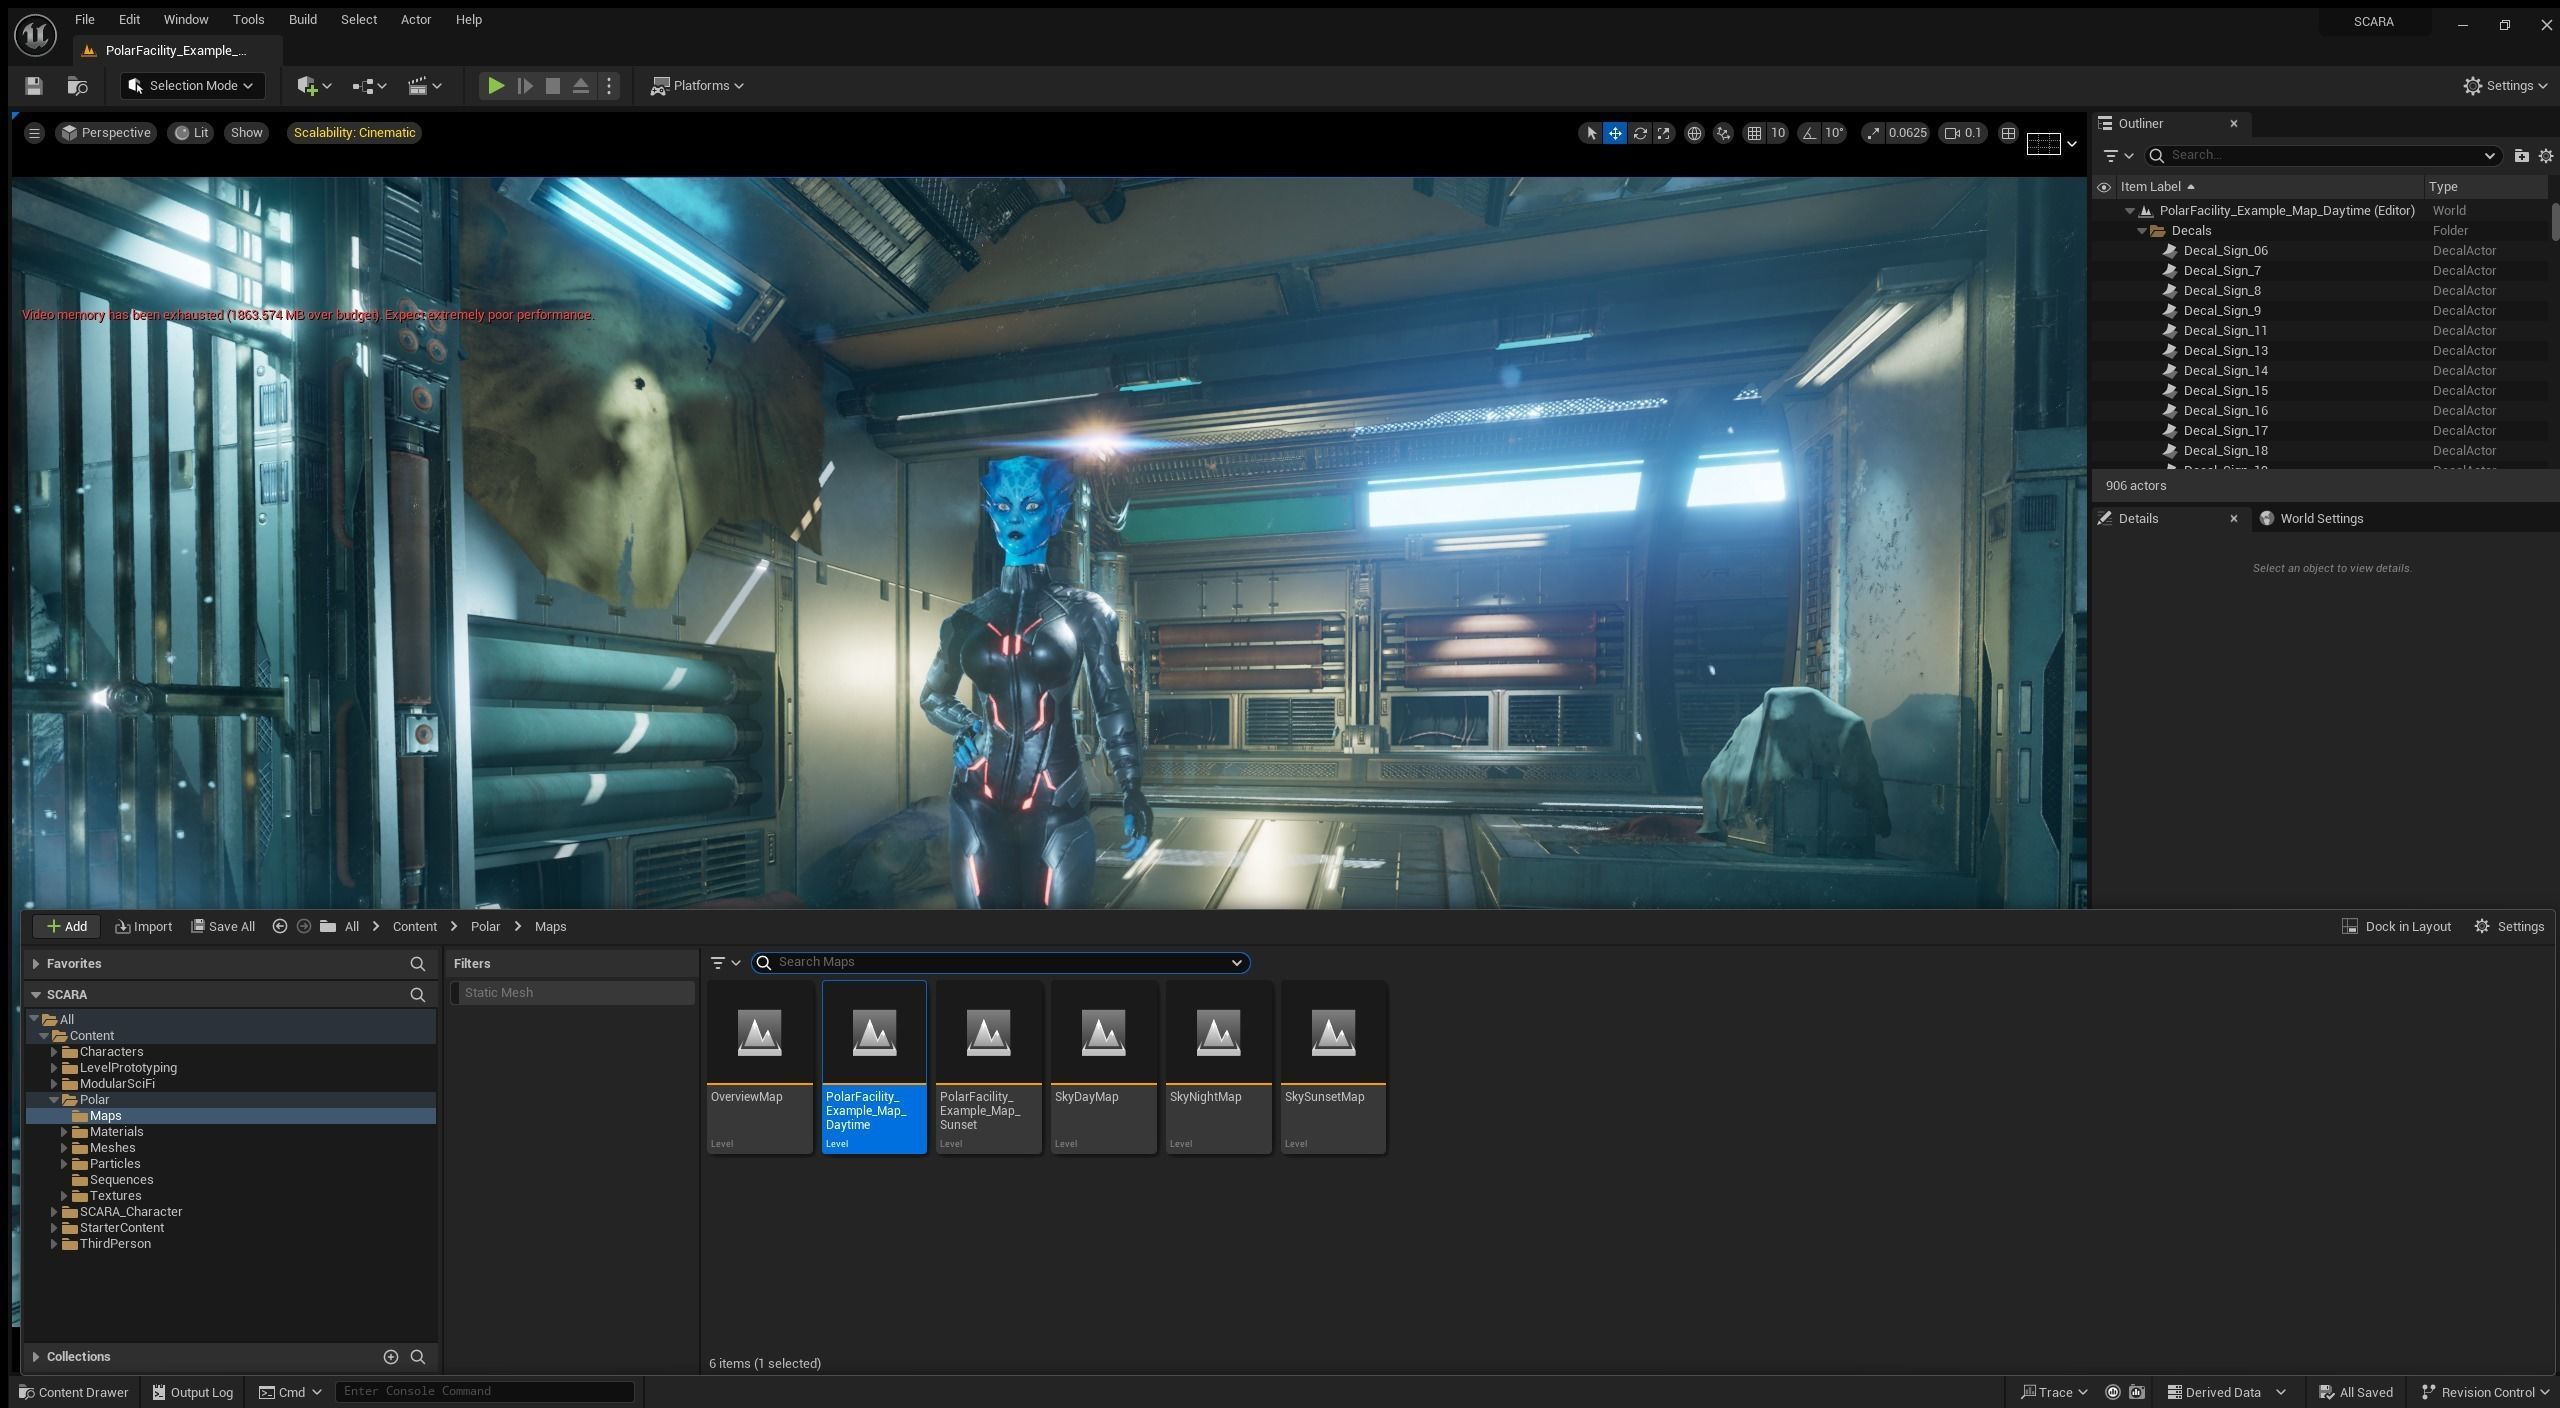This screenshot has width=2560, height=1408.
Task: Select the SkyNightMap level thumbnail
Action: (x=1218, y=1034)
